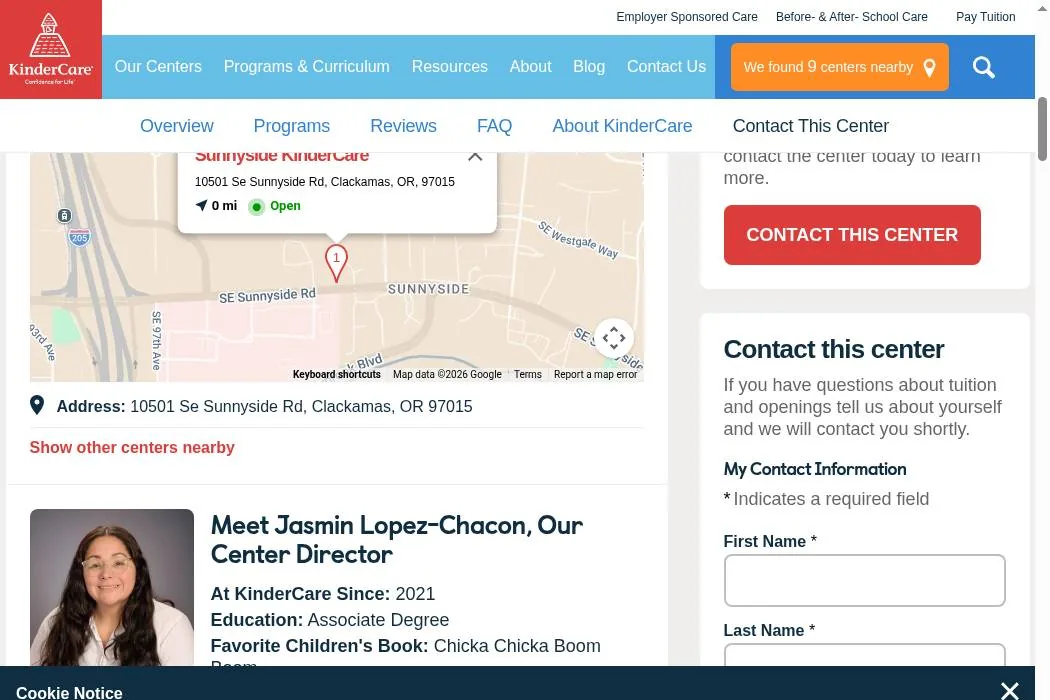The height and width of the screenshot is (700, 1050).
Task: Click the transit station icon on map
Action: [64, 216]
